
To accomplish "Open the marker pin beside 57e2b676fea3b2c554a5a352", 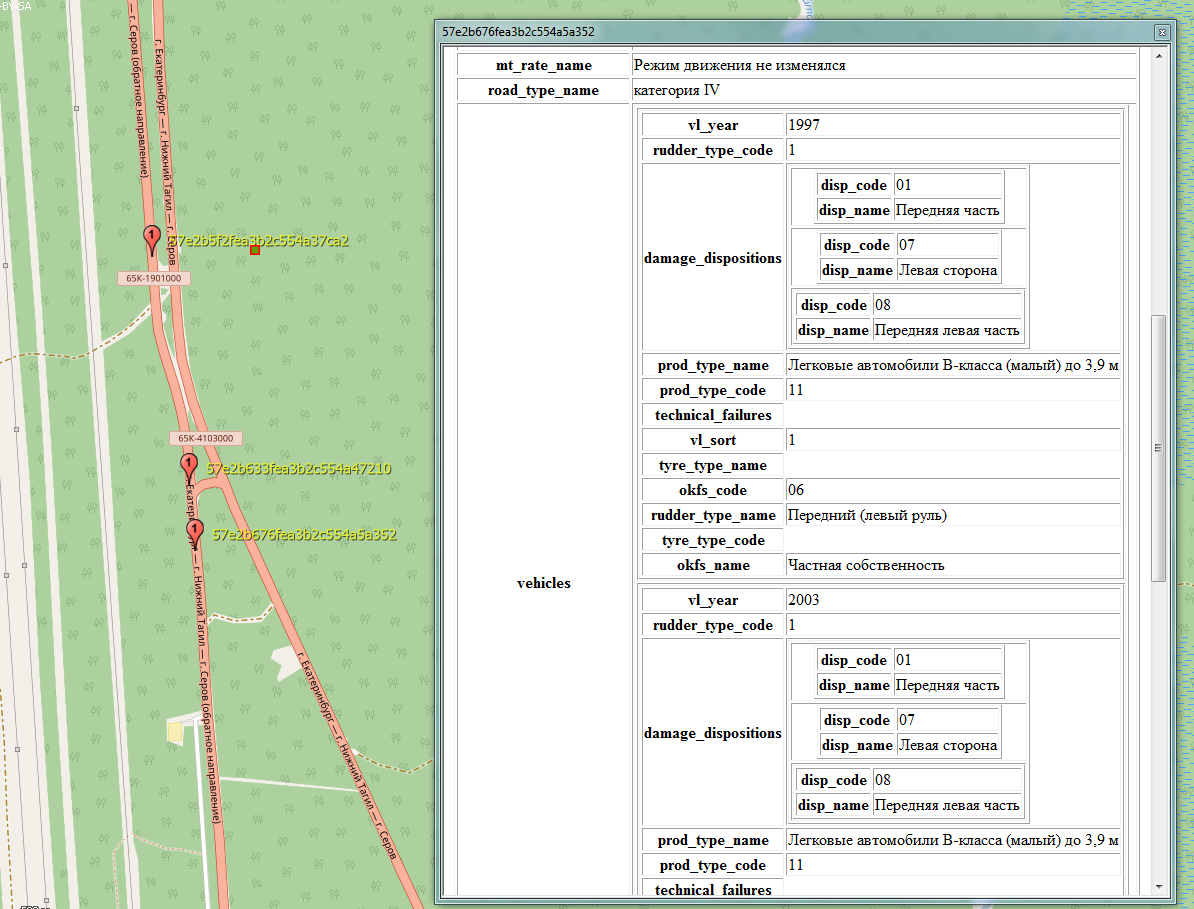I will click(195, 533).
